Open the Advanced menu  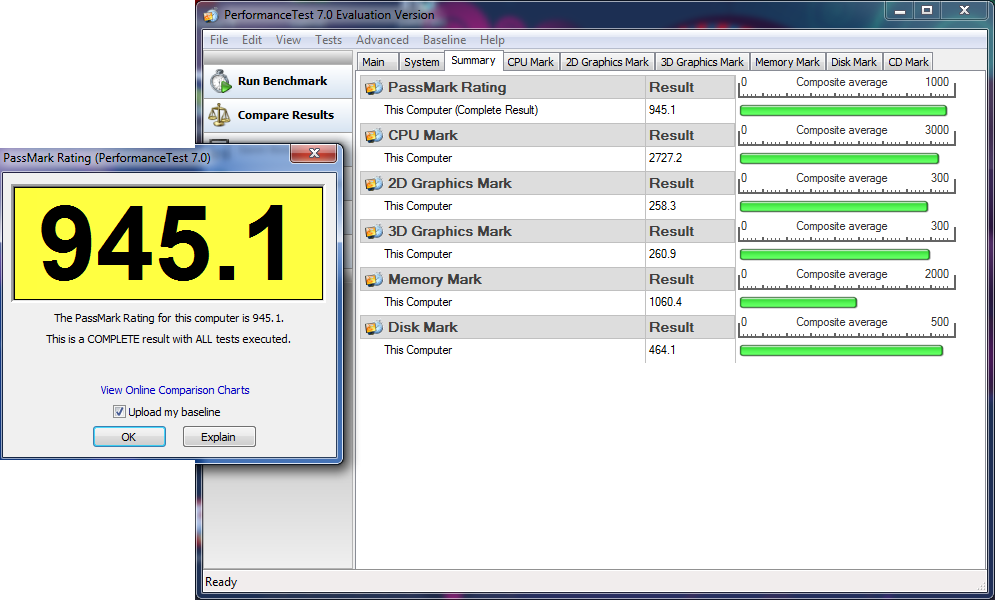(x=382, y=39)
